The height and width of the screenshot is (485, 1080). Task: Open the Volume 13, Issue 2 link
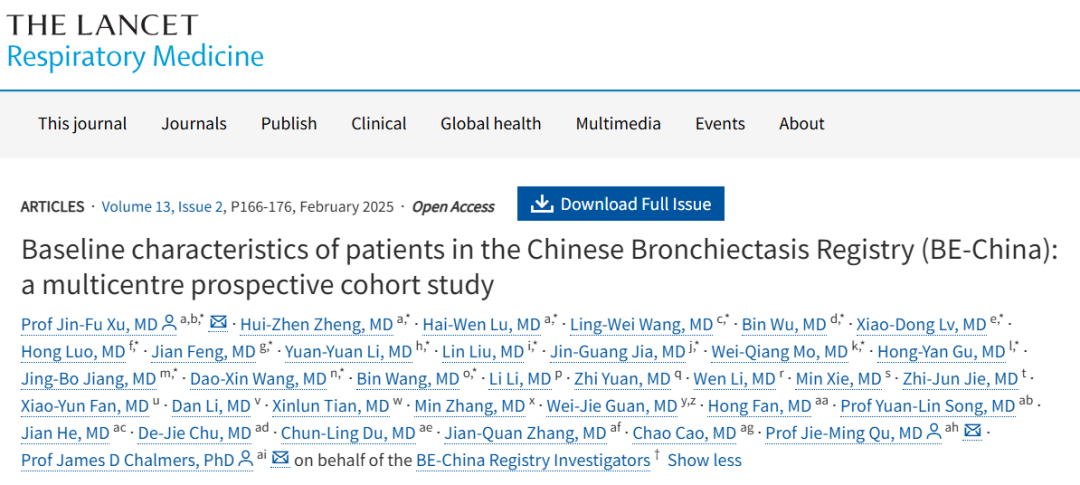click(x=163, y=207)
